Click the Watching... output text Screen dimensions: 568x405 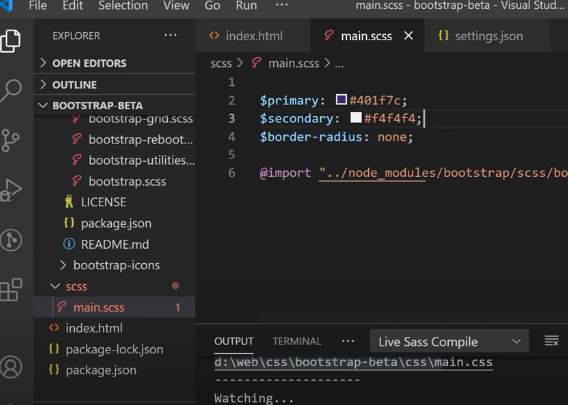pos(254,398)
